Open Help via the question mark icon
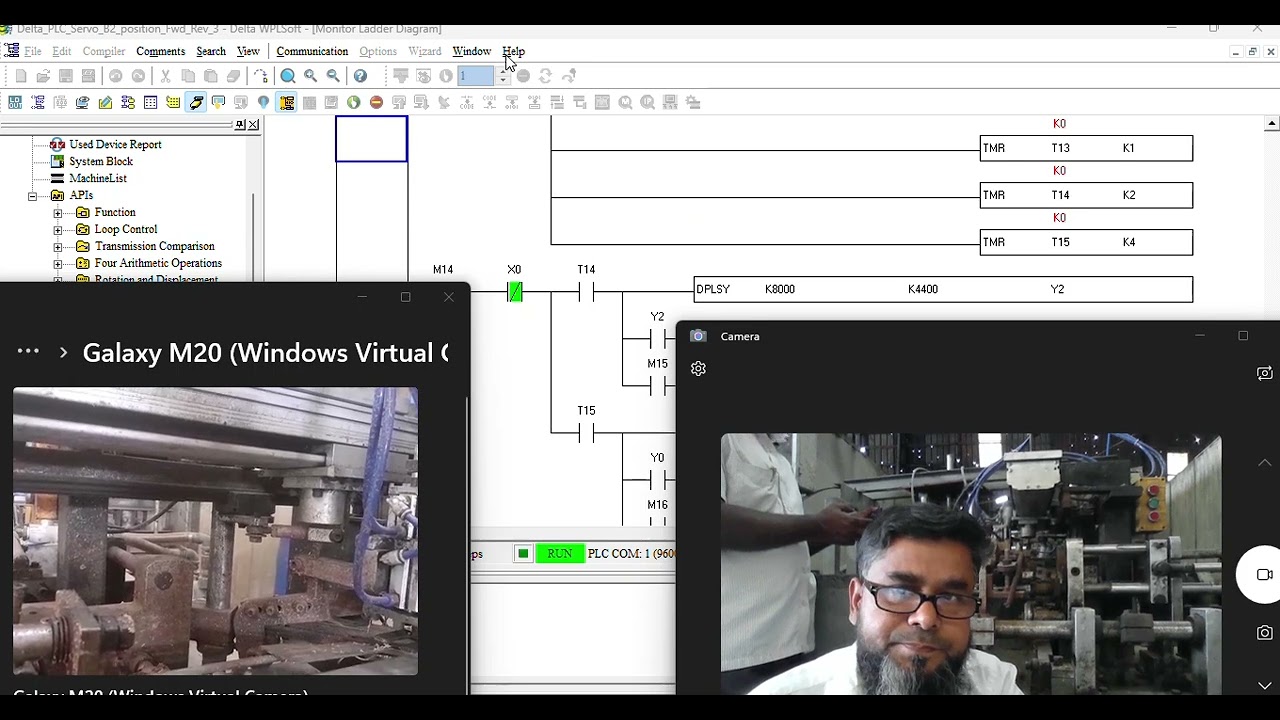The image size is (1280, 720). [361, 76]
